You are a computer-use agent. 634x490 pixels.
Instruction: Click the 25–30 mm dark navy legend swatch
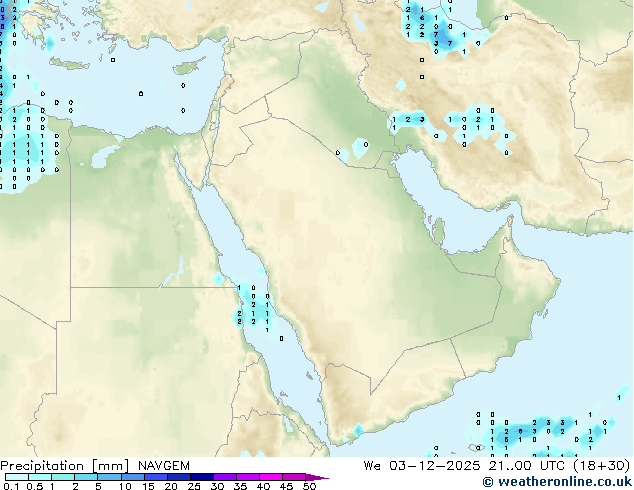click(202, 477)
